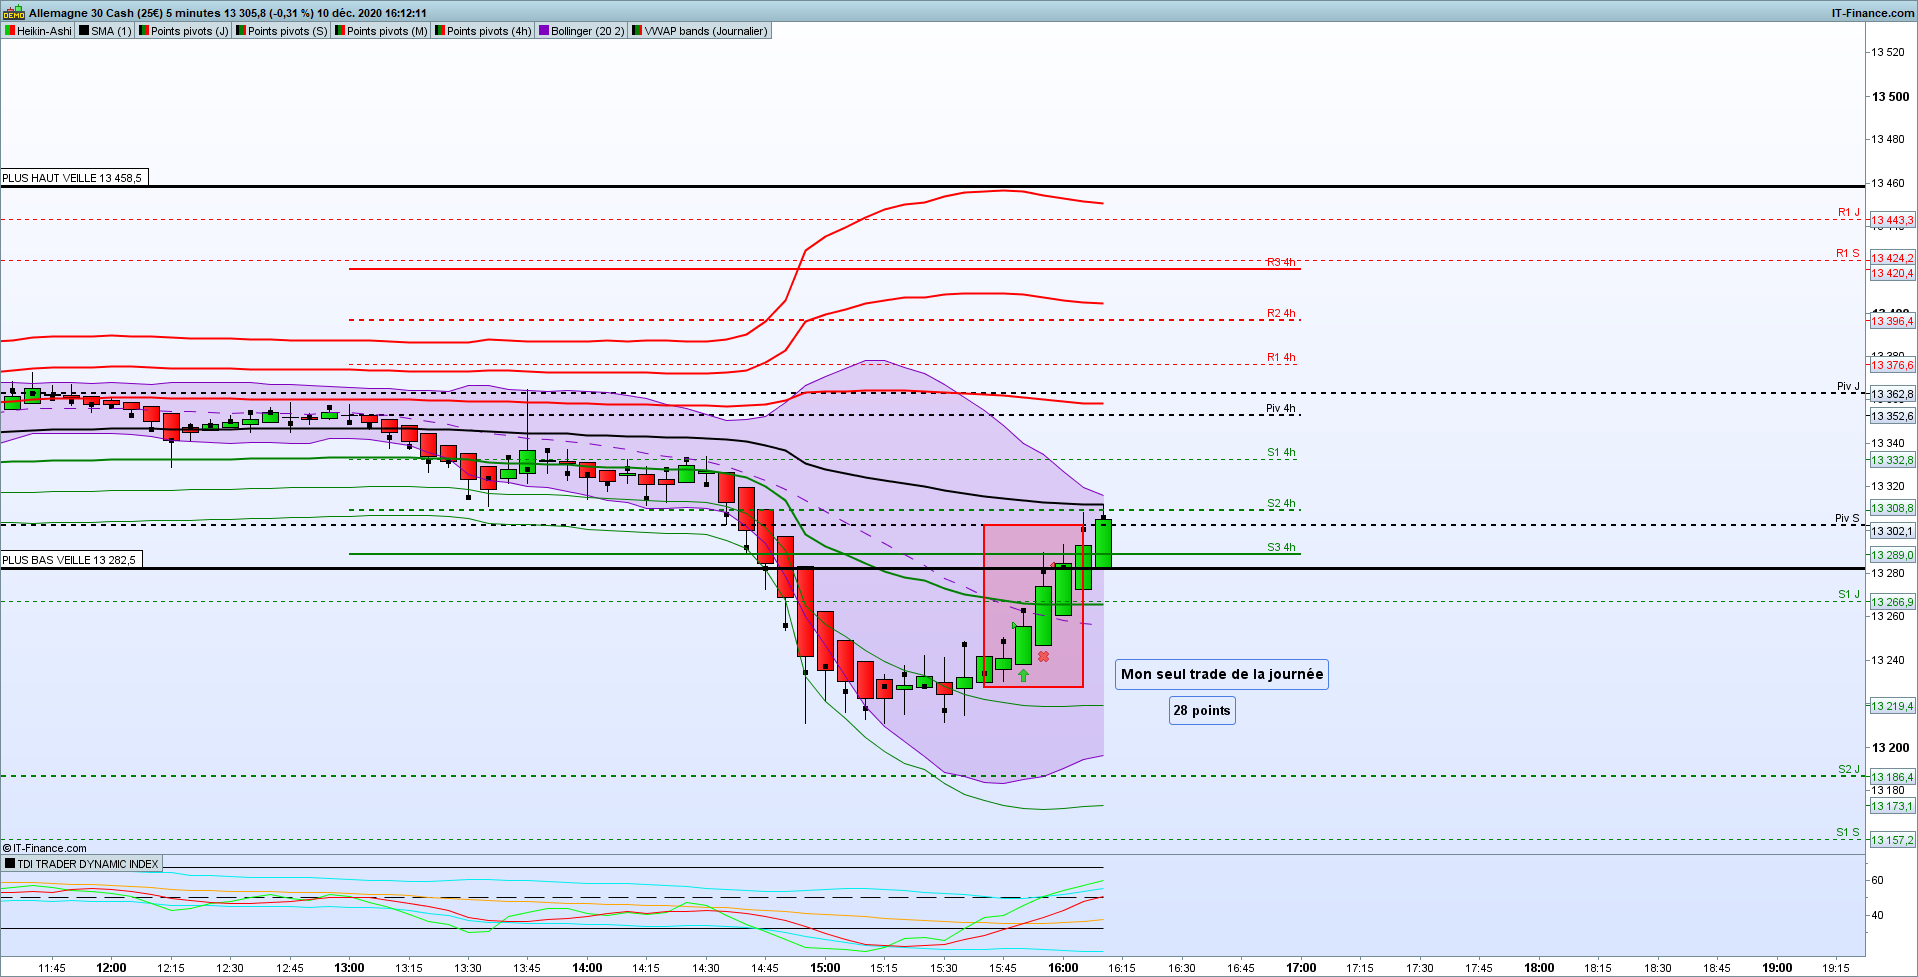This screenshot has width=1918, height=977.
Task: Click the 16:00 marker on time axis
Action: click(1063, 968)
